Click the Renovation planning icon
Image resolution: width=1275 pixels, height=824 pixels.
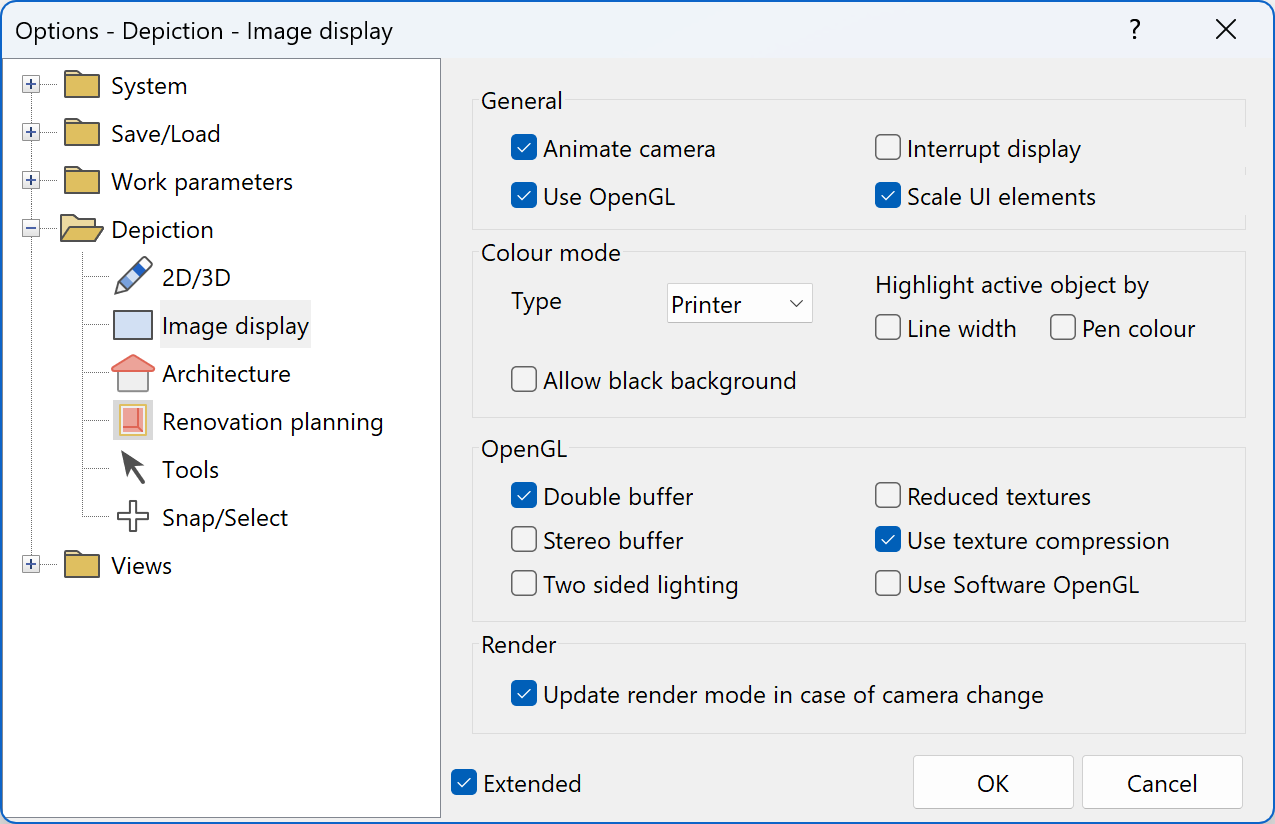point(132,420)
